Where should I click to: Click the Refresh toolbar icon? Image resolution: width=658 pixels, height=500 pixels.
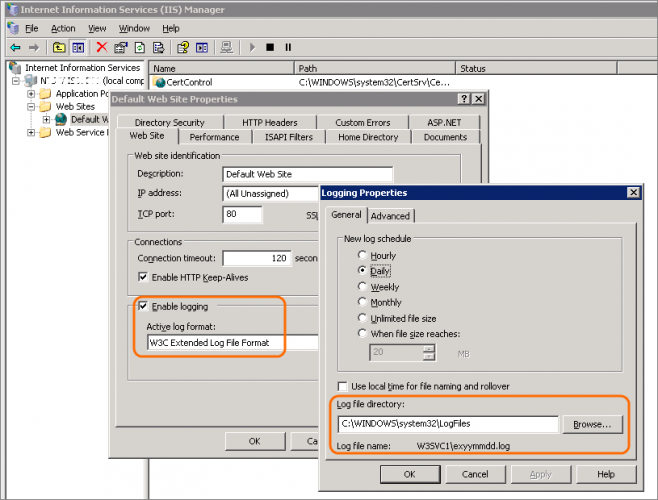(x=142, y=47)
